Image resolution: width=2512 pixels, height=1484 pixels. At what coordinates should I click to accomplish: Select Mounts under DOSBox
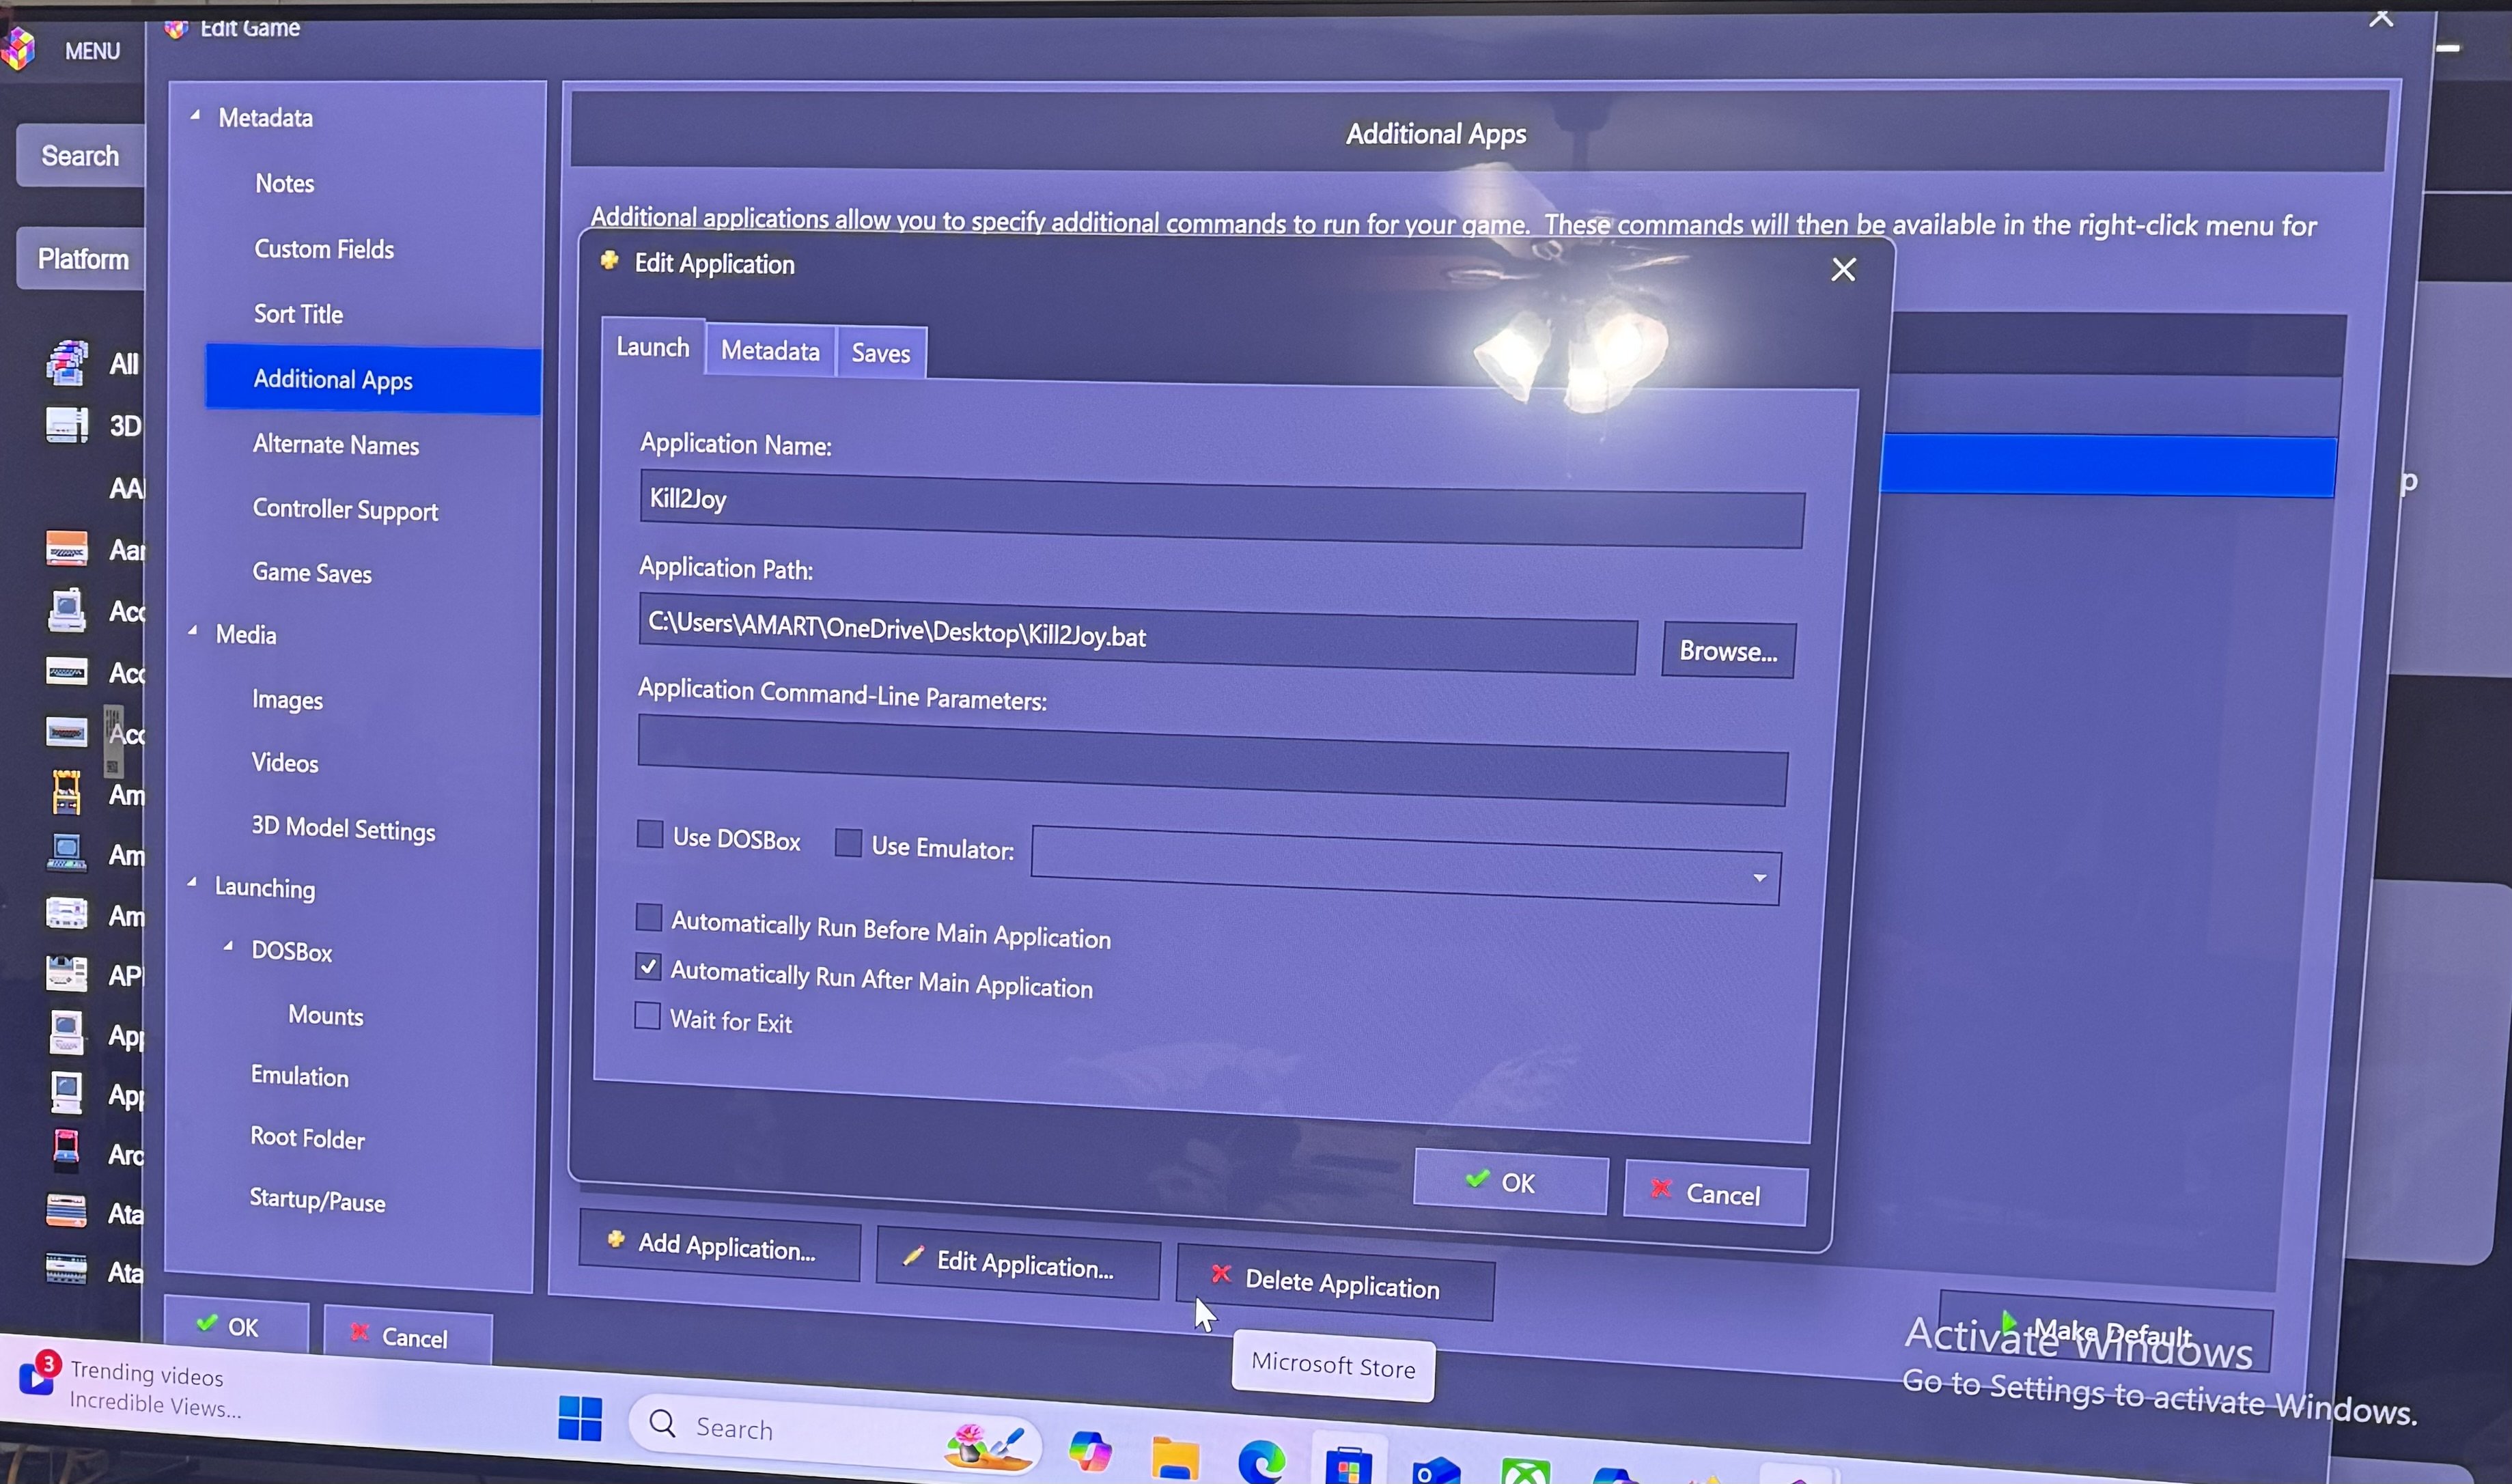(x=325, y=1015)
